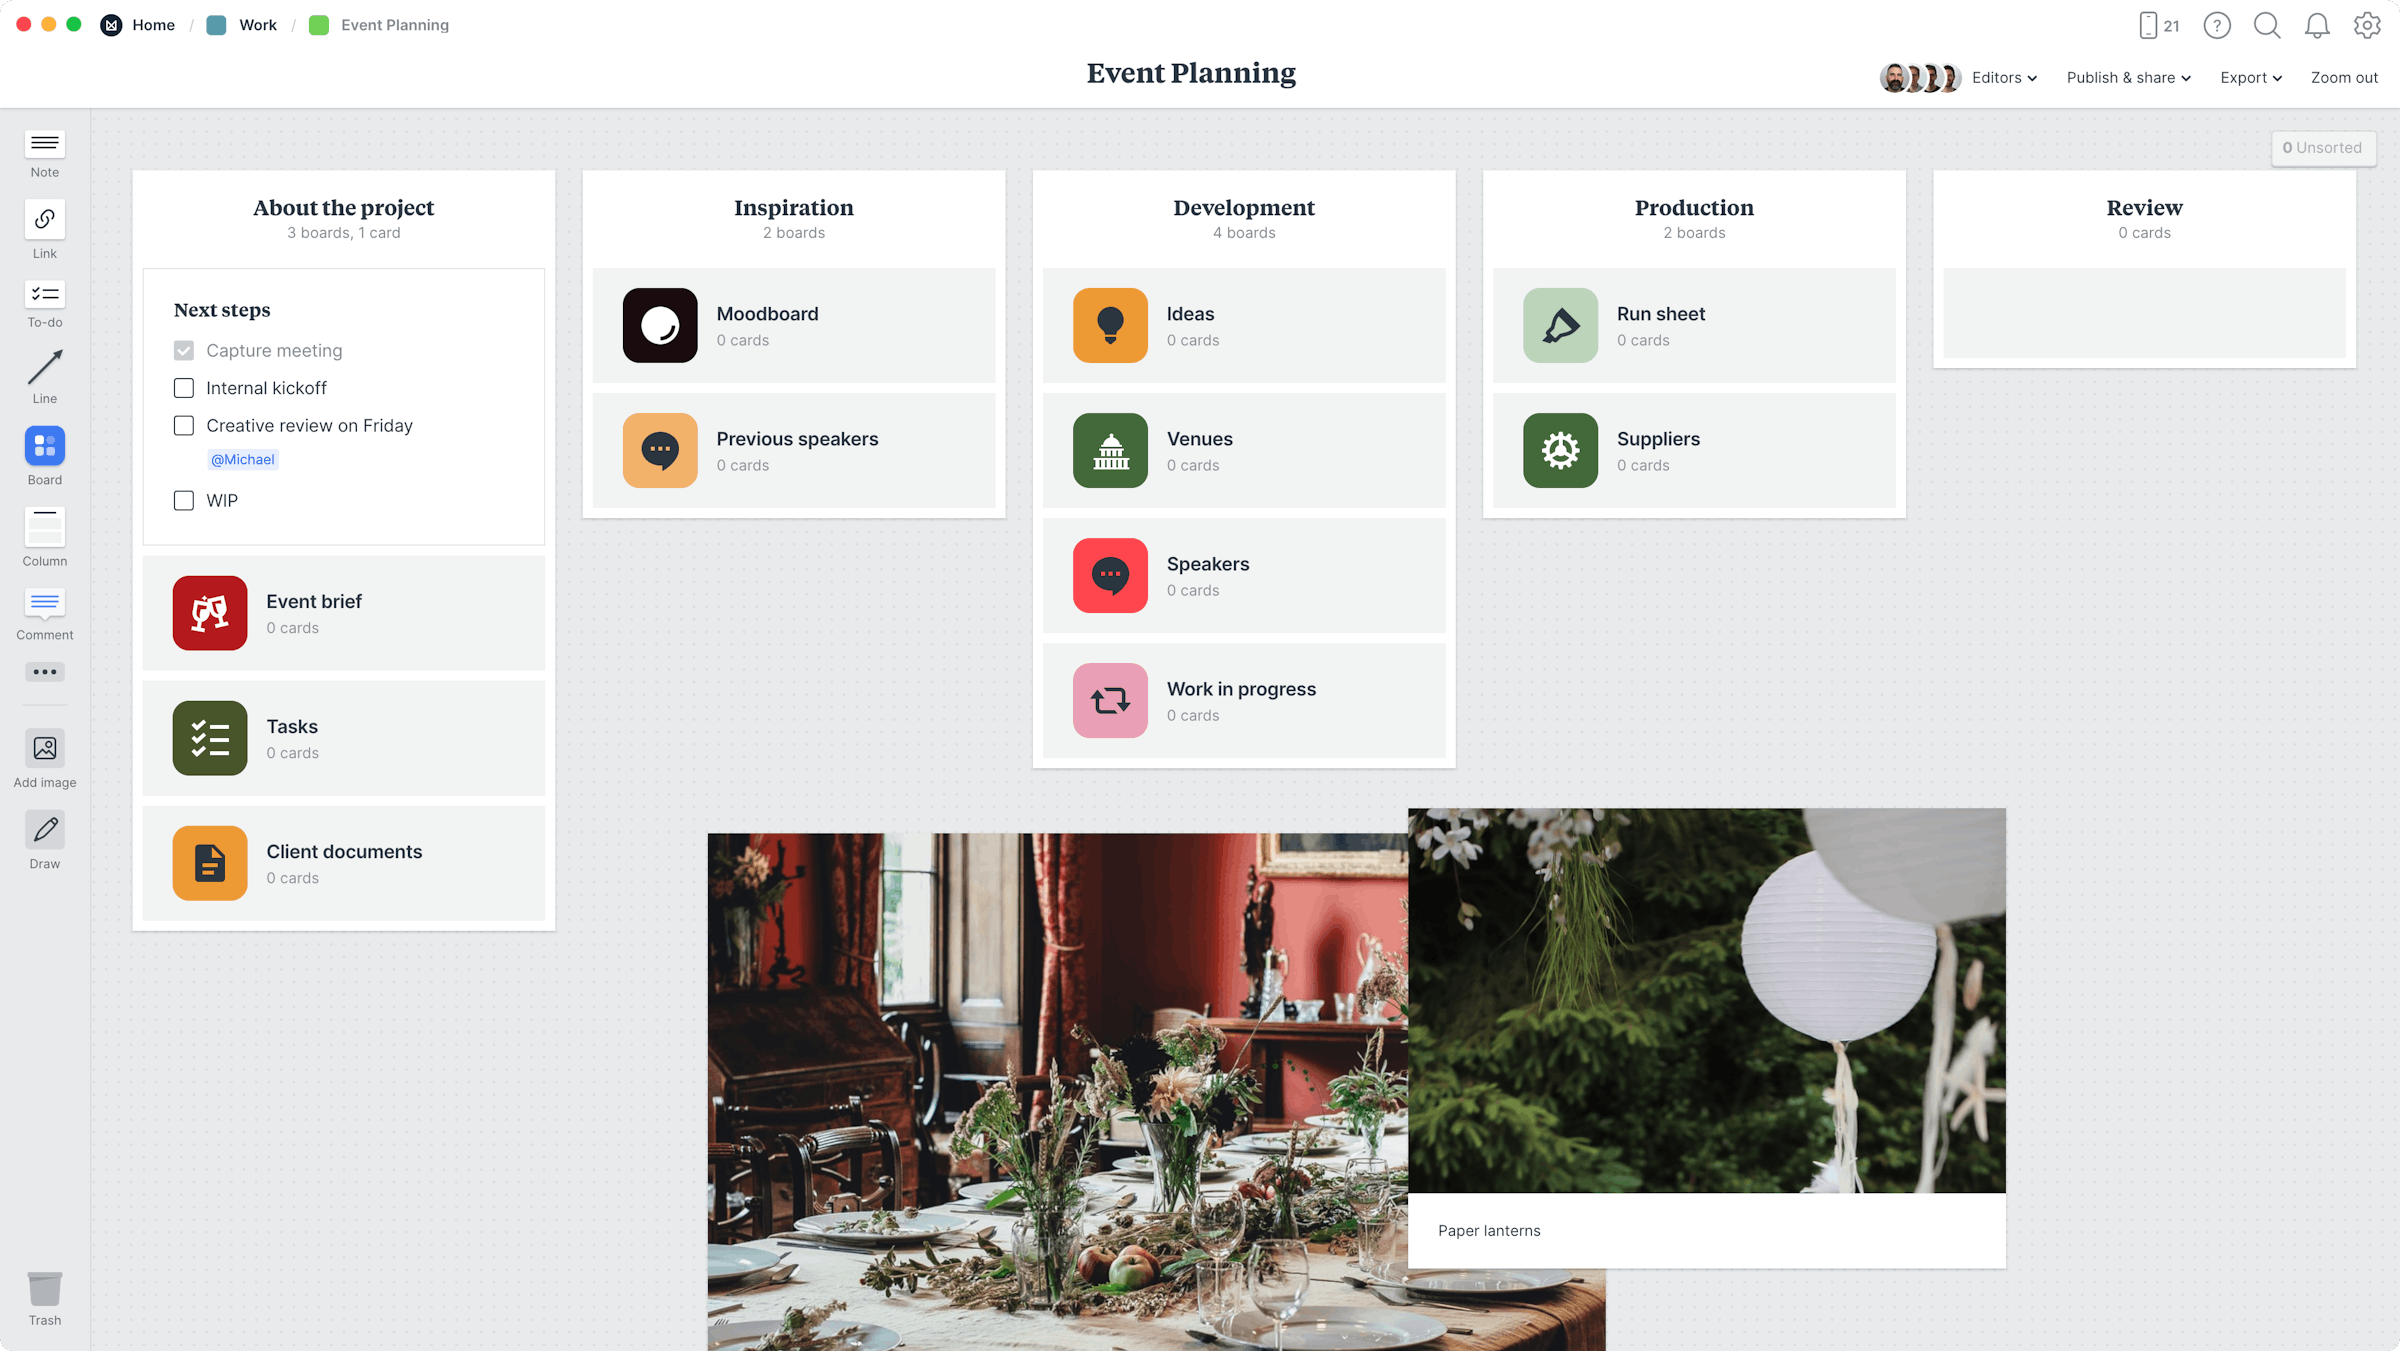
Task: Toggle the WIP checkbox
Action: click(x=185, y=501)
